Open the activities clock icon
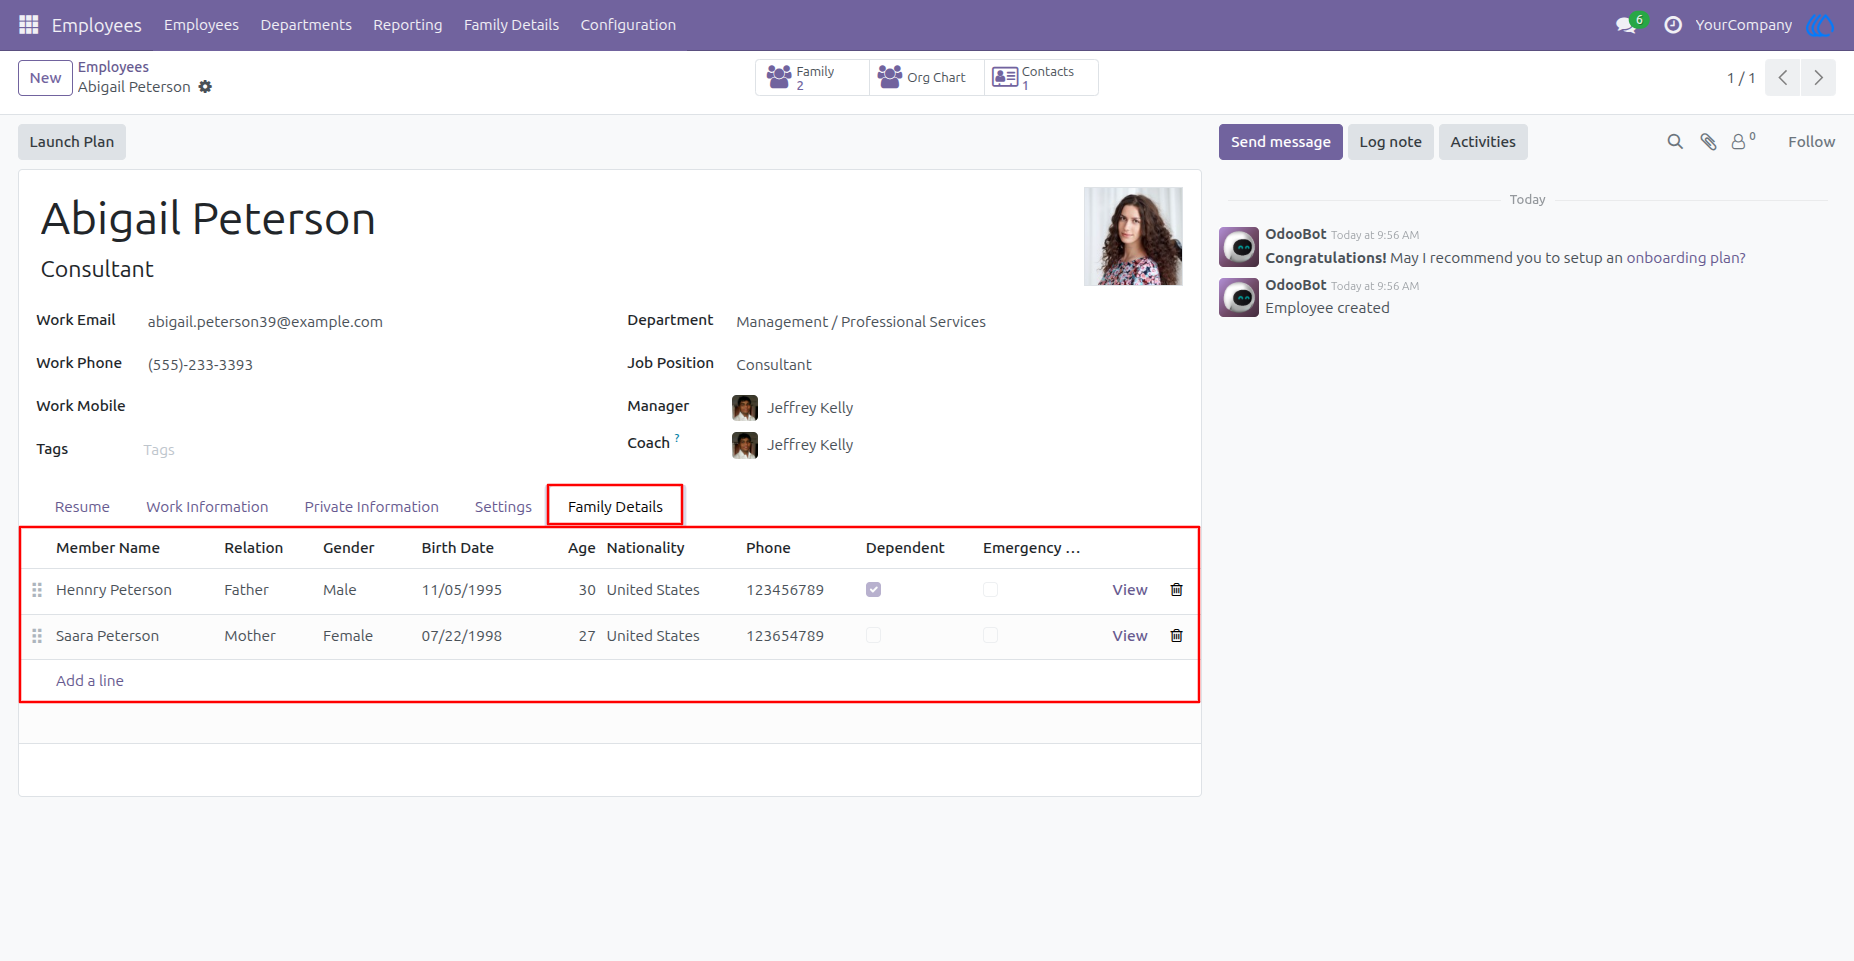The height and width of the screenshot is (961, 1854). click(1673, 25)
